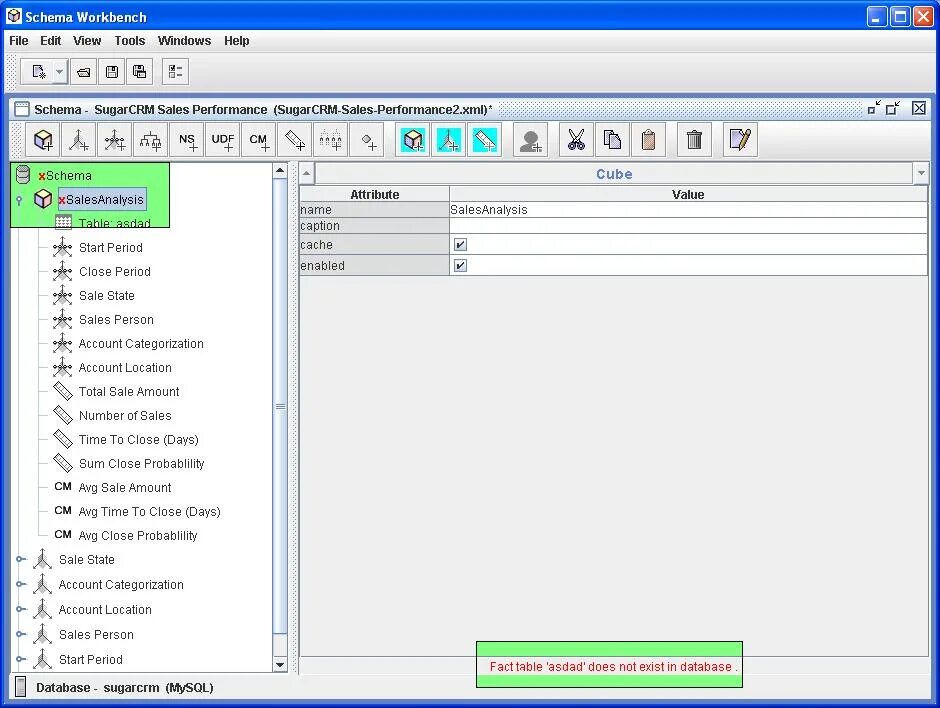Select the Avg Sale Amount calculated member
The width and height of the screenshot is (940, 708).
click(125, 487)
